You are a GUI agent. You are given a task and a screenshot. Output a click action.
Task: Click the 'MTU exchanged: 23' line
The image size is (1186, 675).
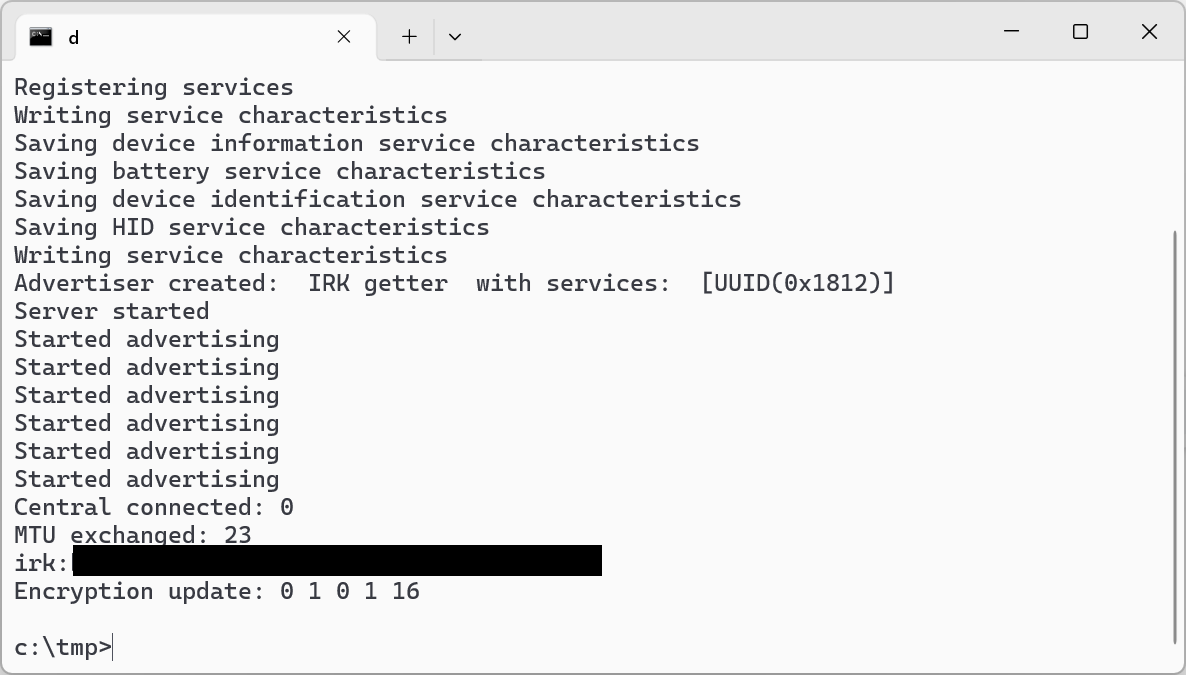[133, 535]
